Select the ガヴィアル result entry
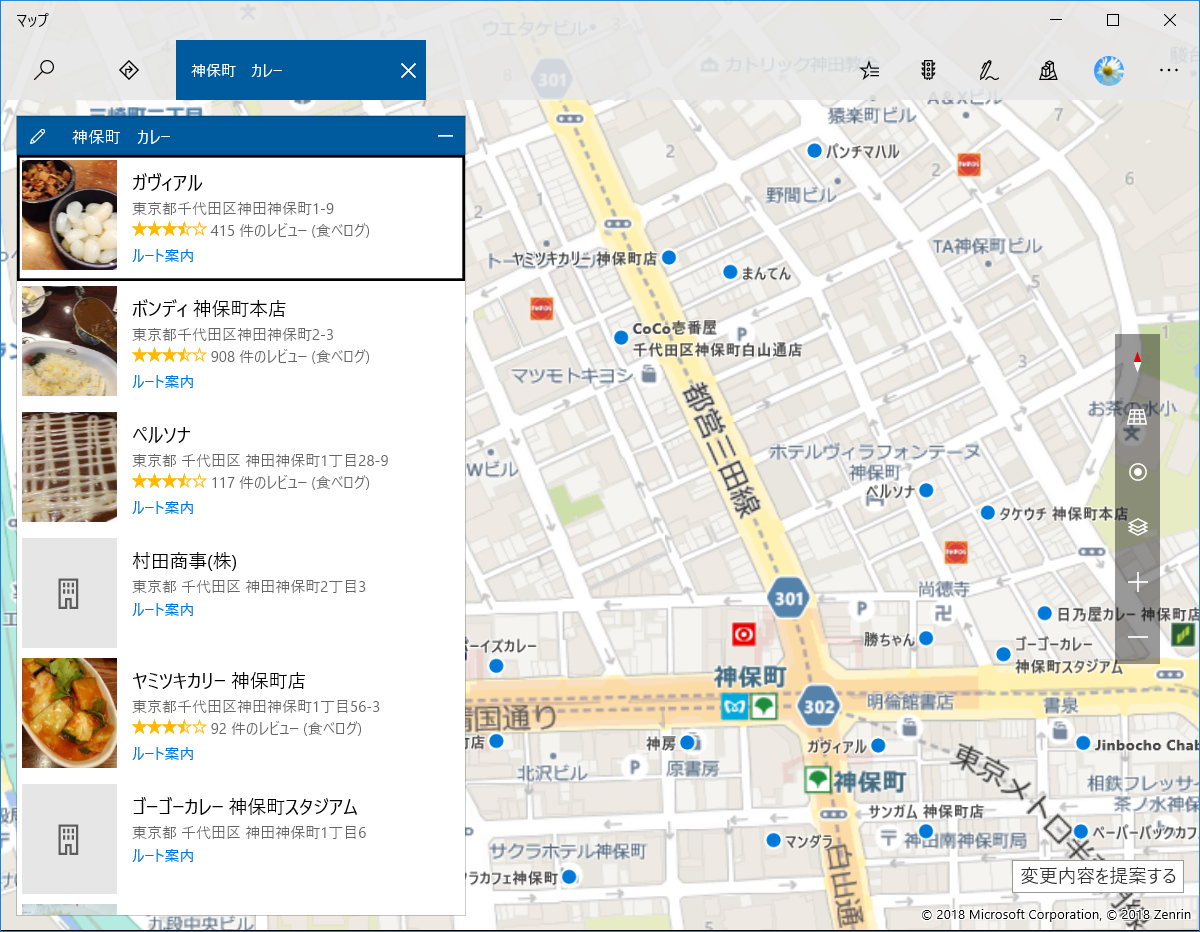The height and width of the screenshot is (932, 1200). click(240, 217)
